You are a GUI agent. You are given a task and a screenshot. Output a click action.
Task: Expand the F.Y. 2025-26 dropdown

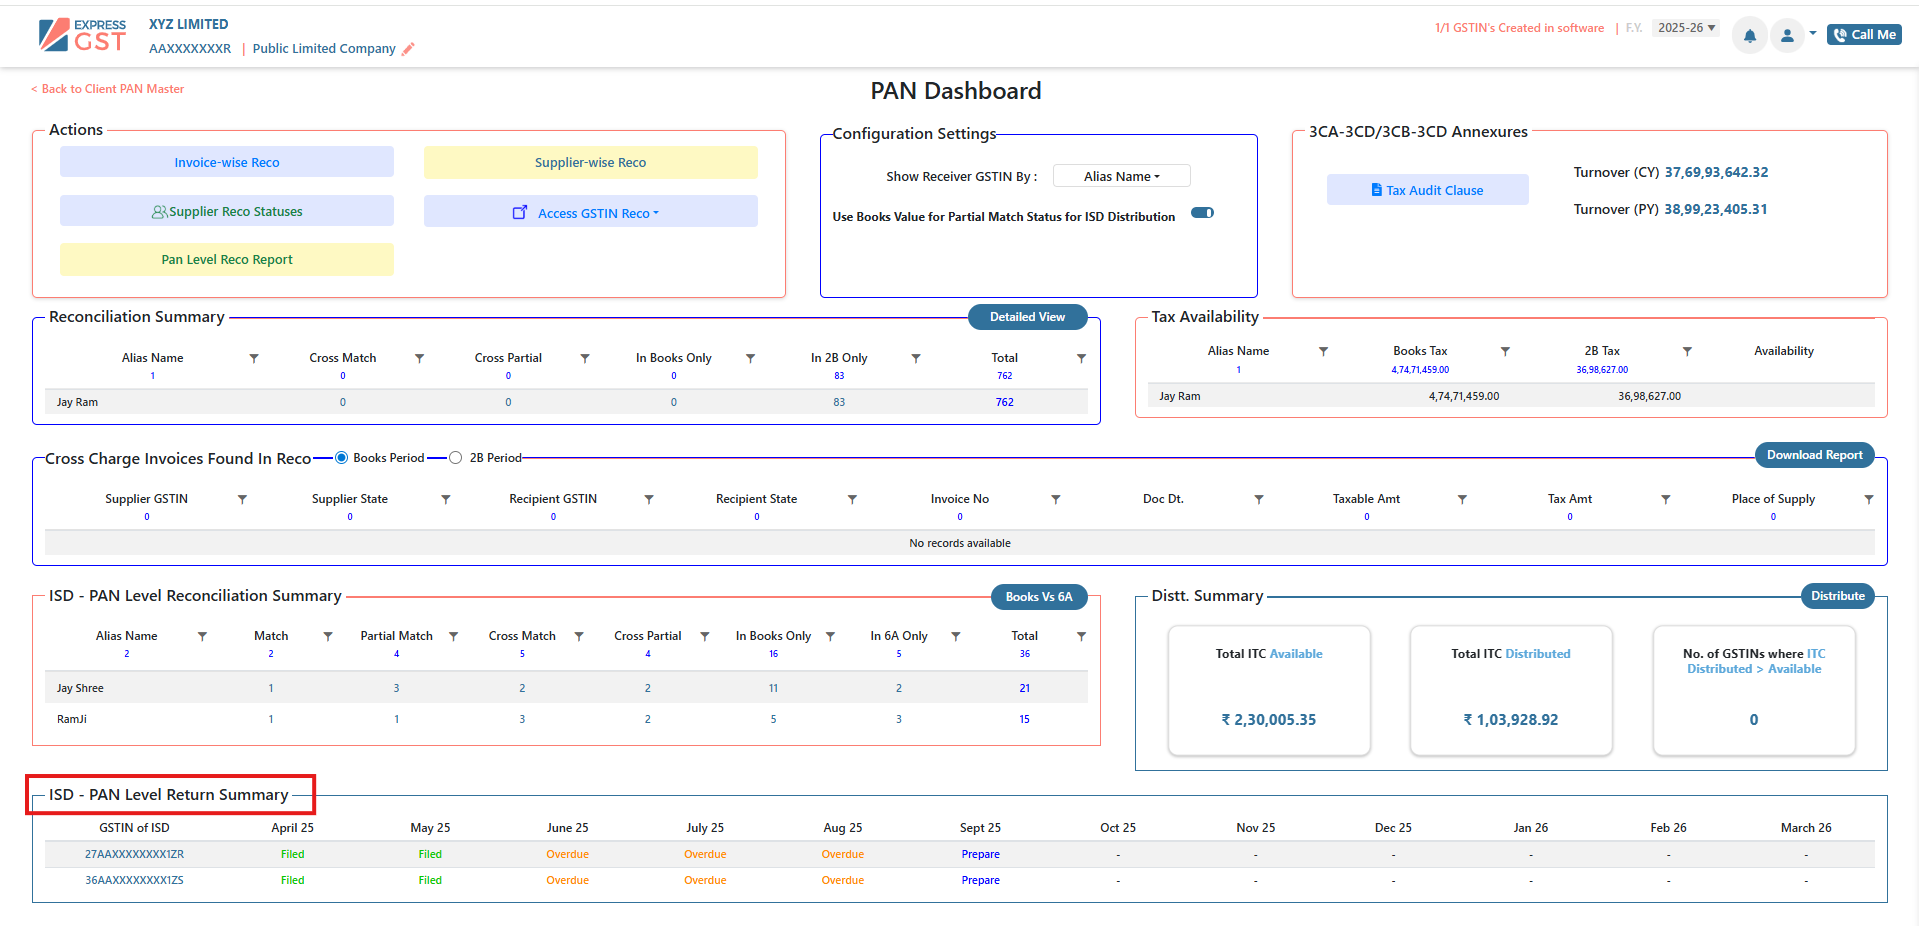tap(1686, 28)
